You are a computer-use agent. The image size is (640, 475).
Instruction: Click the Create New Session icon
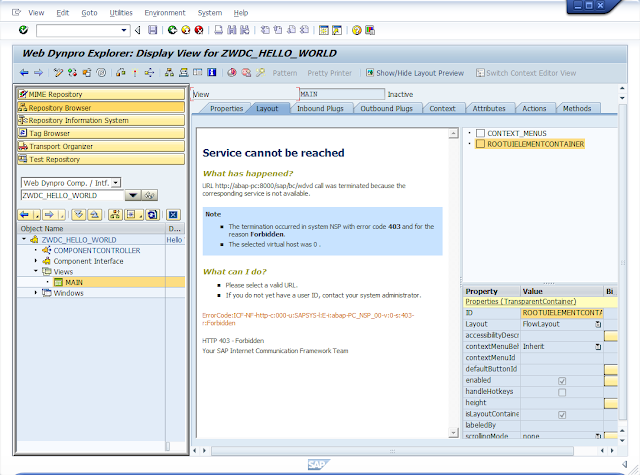(x=324, y=30)
